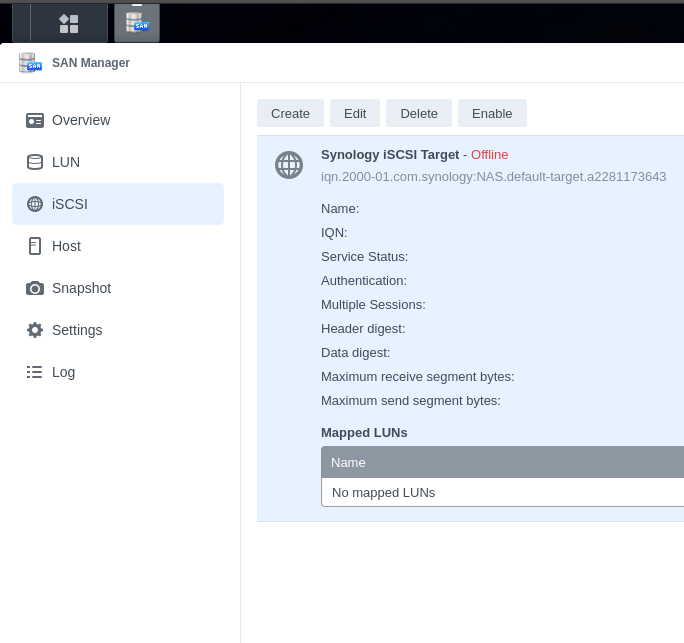View the Log section
The height and width of the screenshot is (643, 684).
(x=118, y=372)
